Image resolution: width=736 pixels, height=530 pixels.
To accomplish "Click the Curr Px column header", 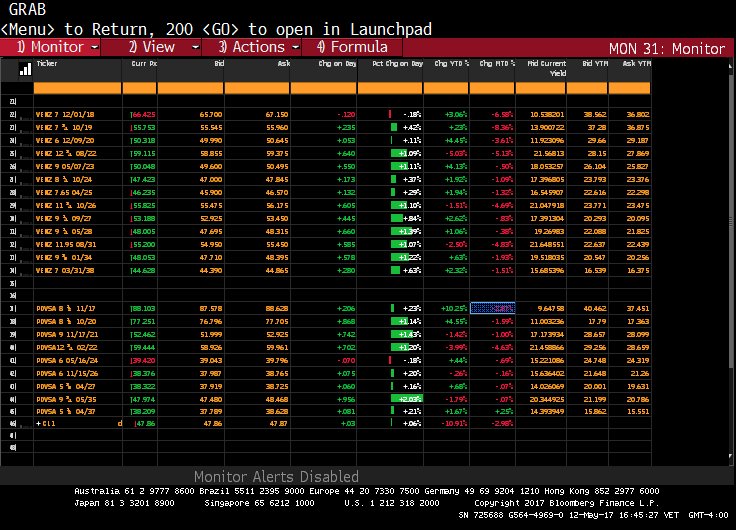I will click(x=144, y=63).
